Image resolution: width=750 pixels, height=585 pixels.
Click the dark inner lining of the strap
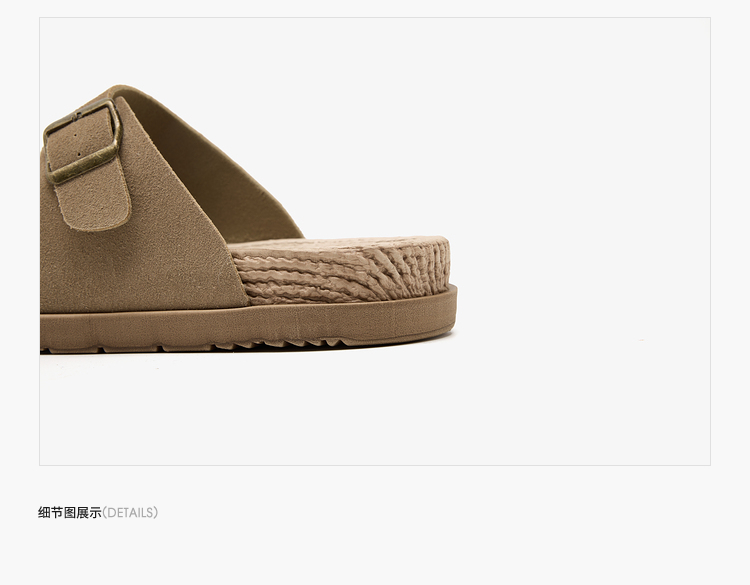tap(215, 172)
